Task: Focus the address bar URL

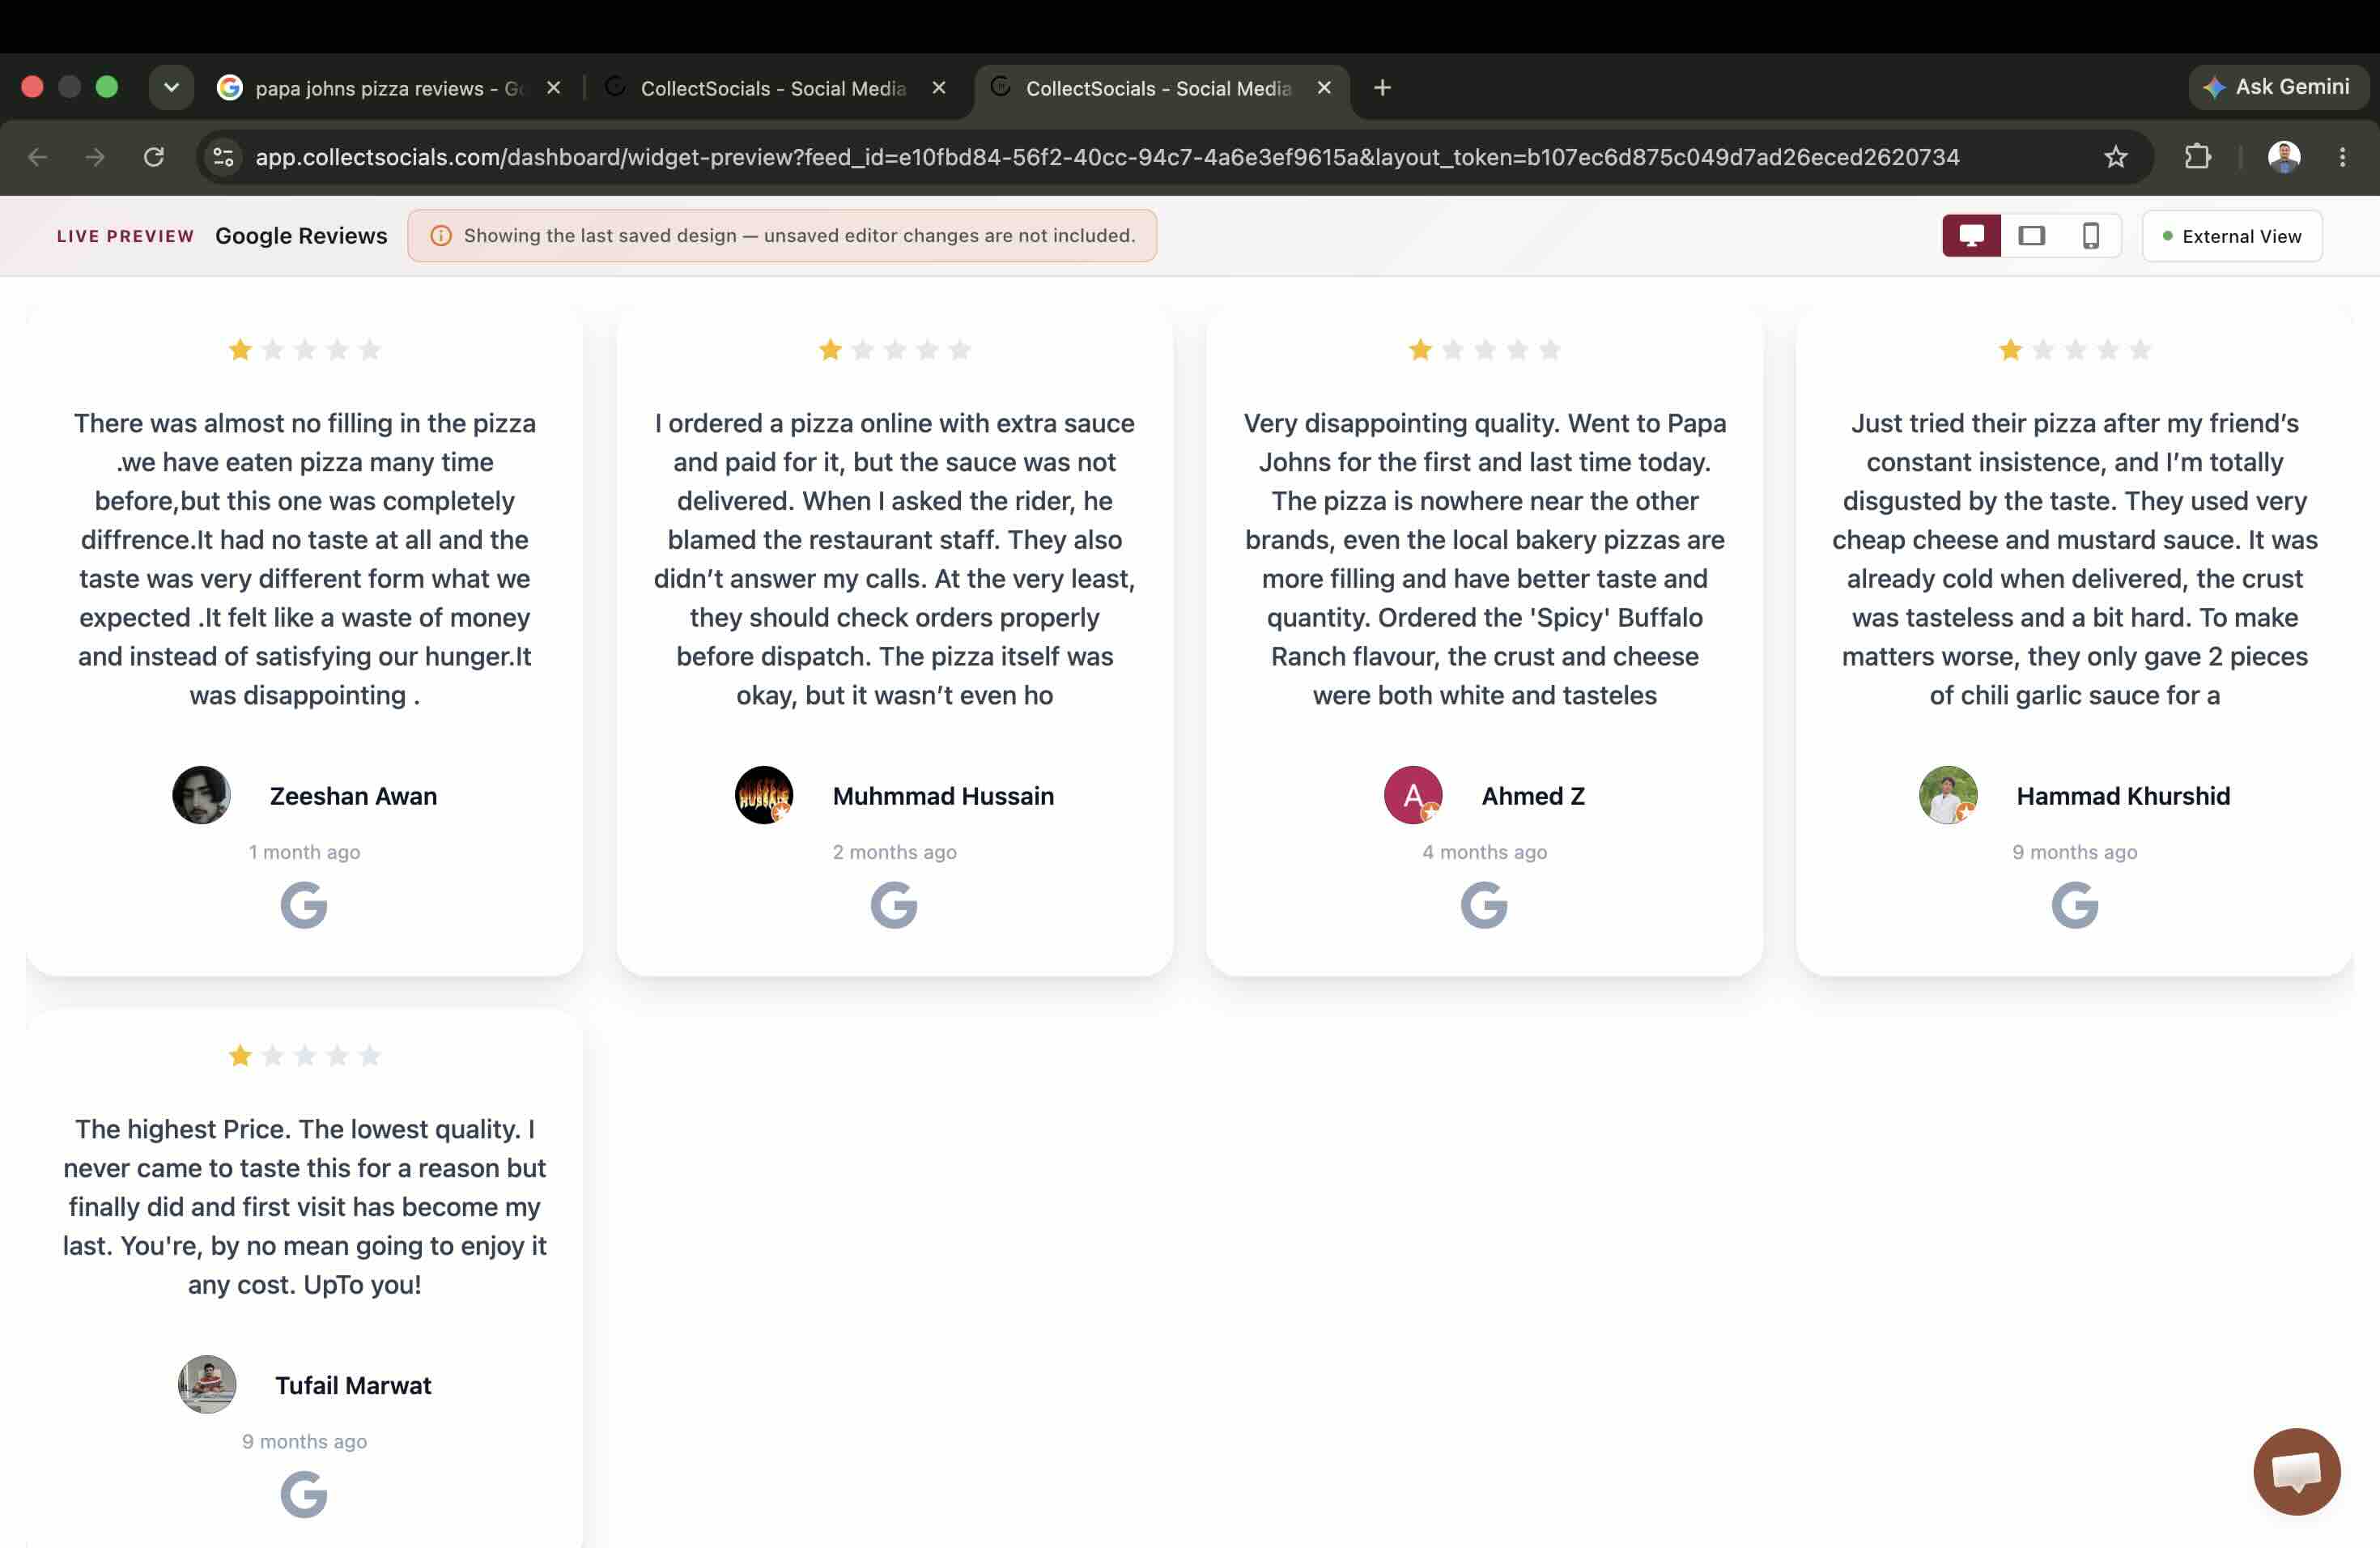Action: pos(1107,157)
